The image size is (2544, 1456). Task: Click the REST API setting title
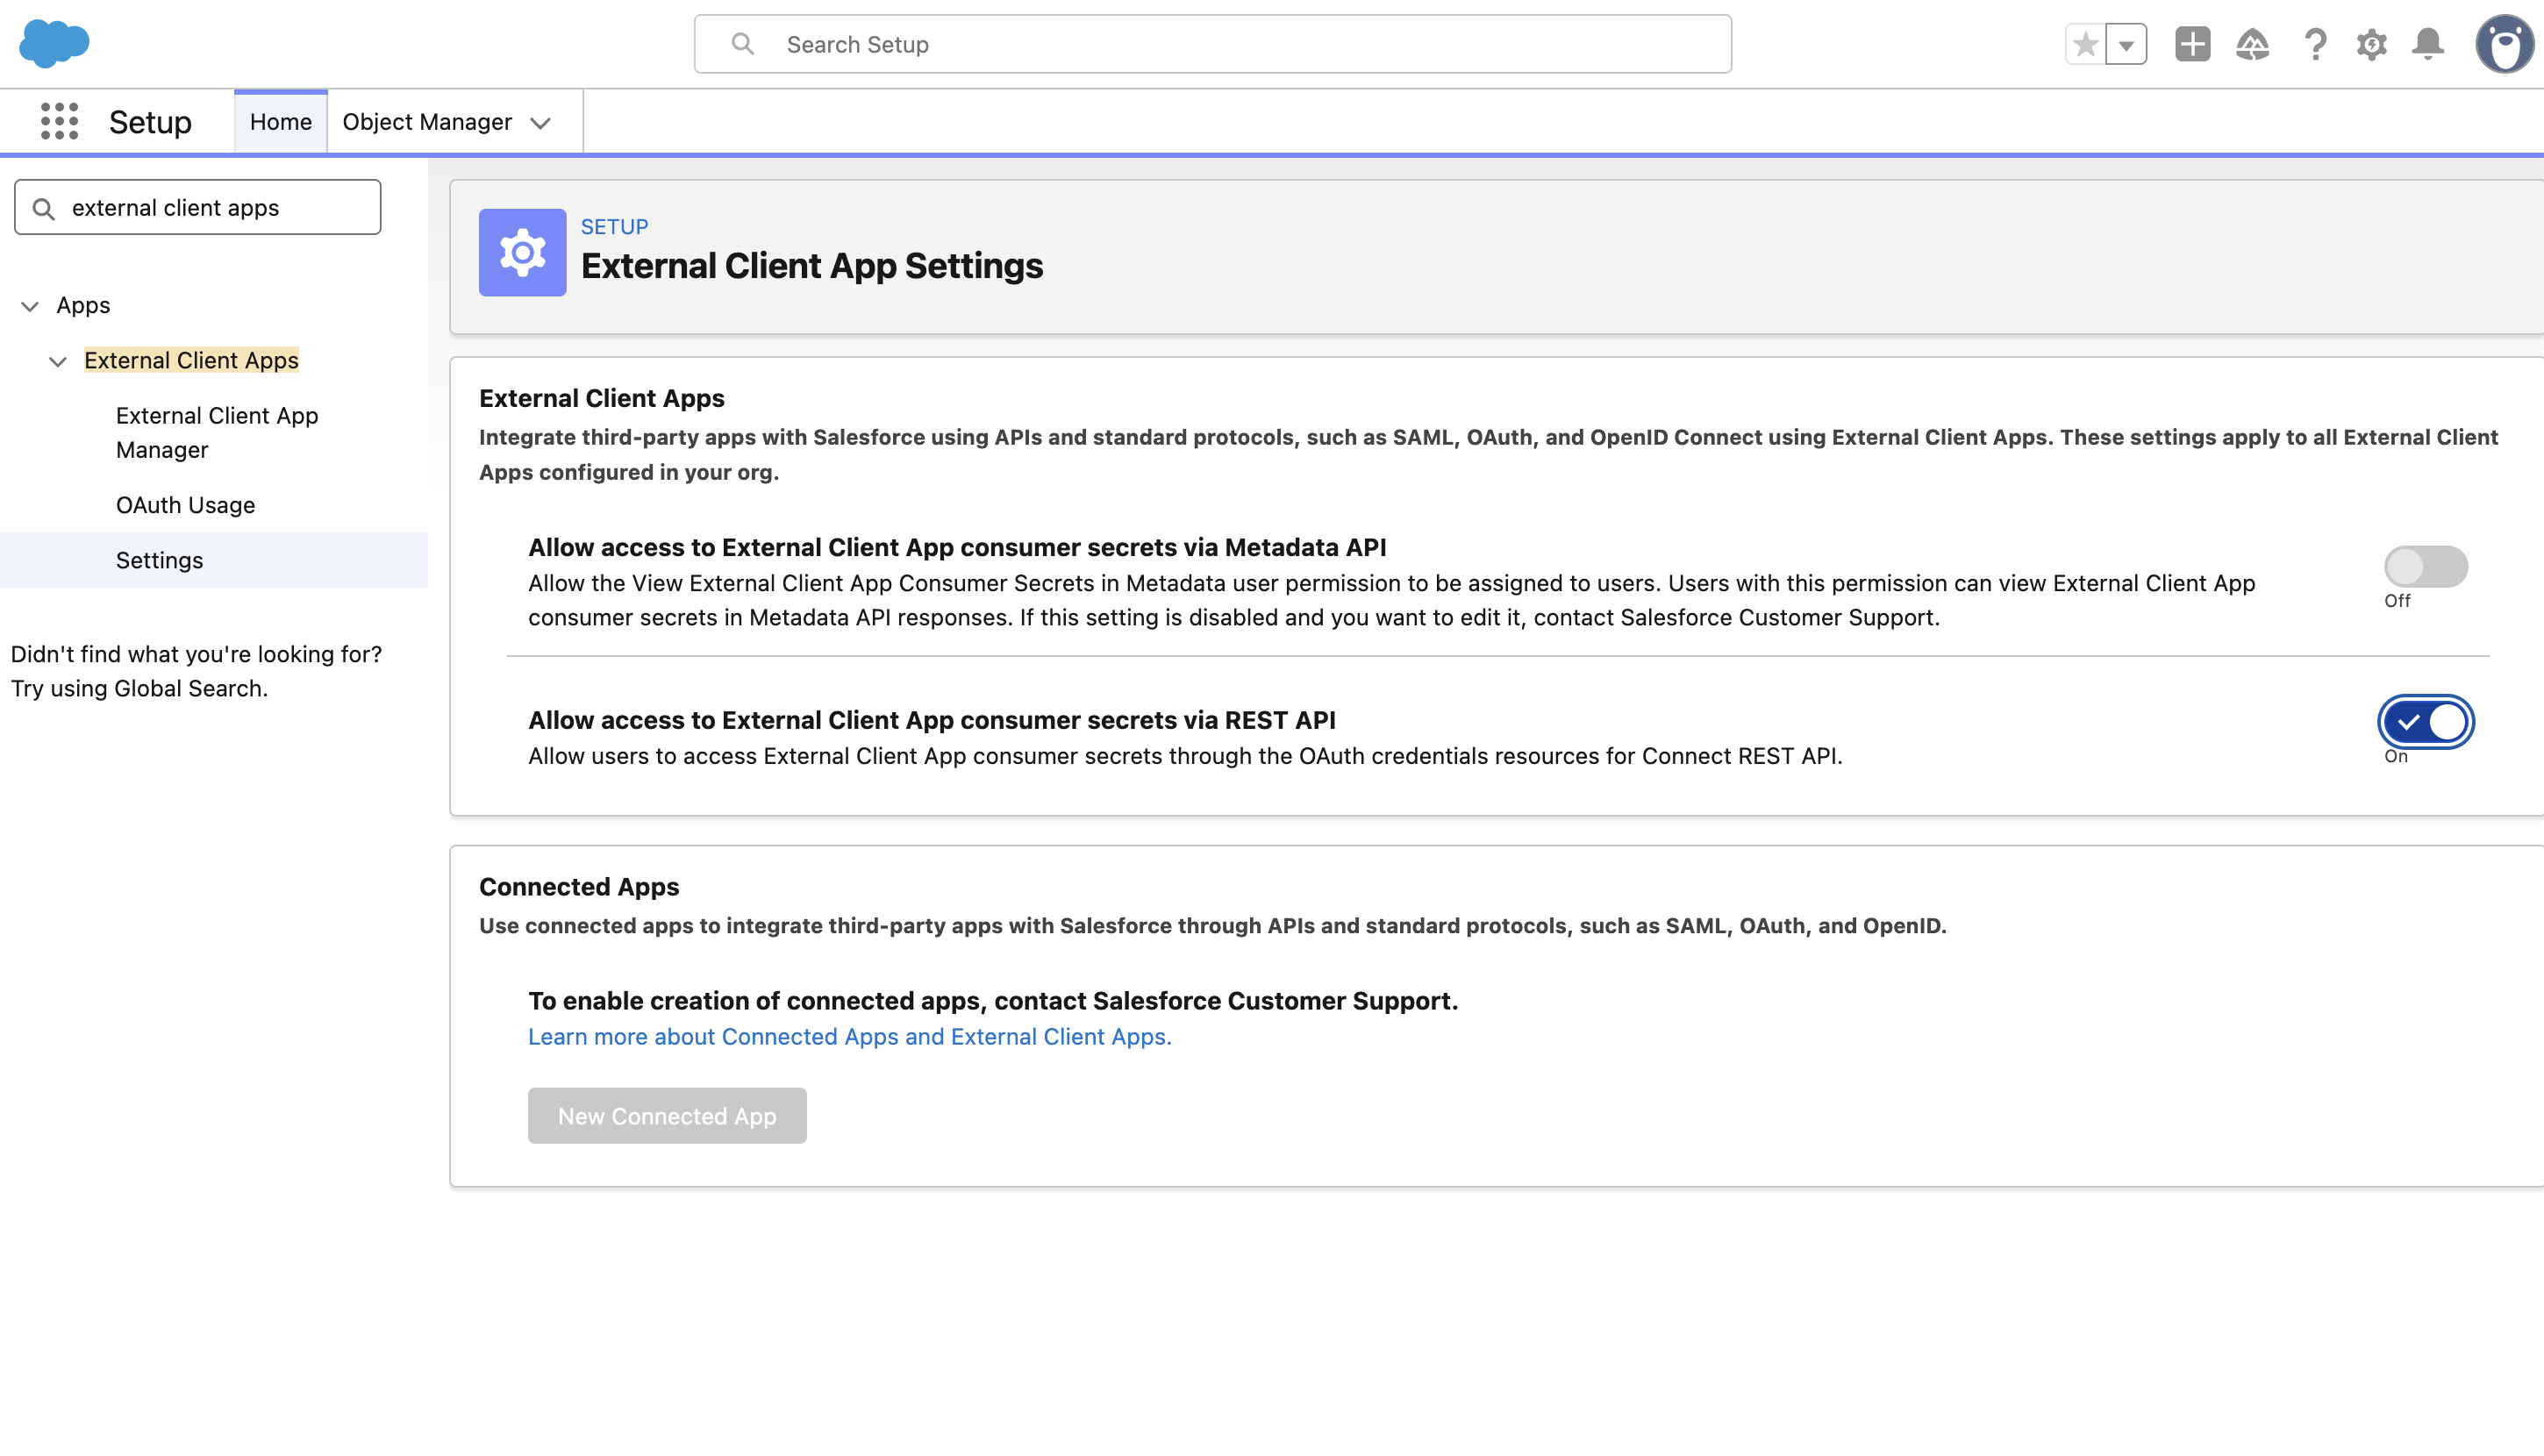932,720
